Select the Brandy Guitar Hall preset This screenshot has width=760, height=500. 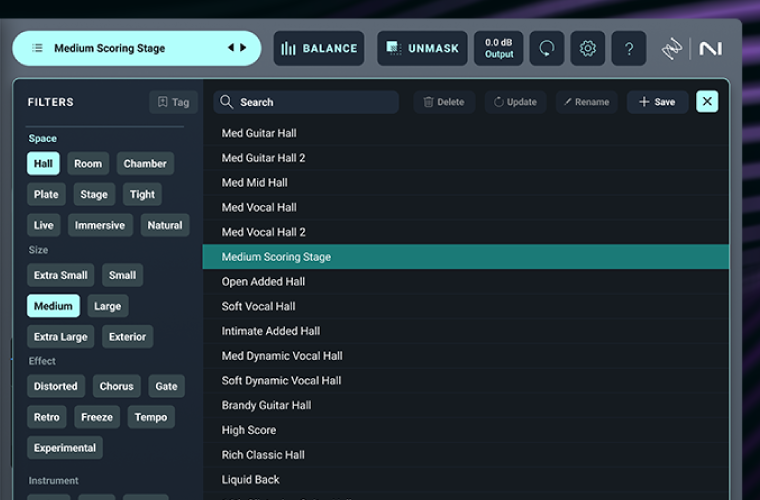[266, 405]
